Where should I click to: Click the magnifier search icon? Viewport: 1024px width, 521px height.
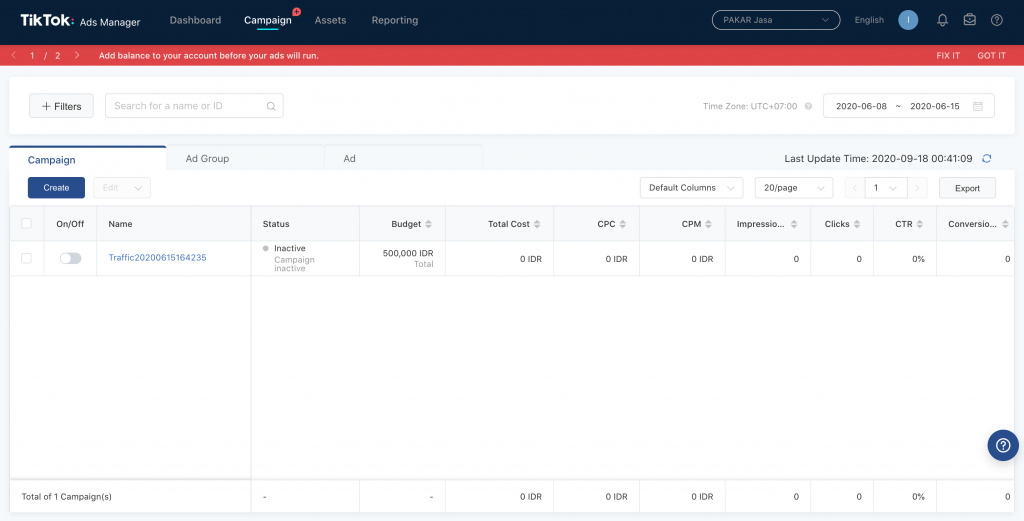(271, 106)
